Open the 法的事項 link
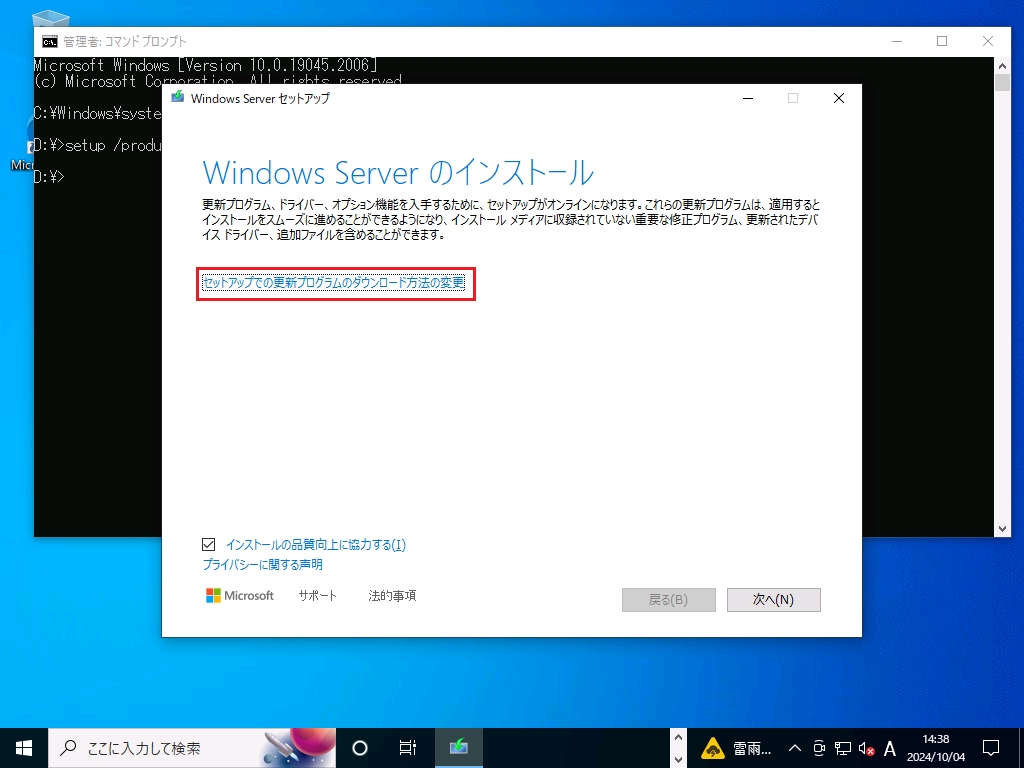This screenshot has width=1024, height=768. tap(392, 596)
